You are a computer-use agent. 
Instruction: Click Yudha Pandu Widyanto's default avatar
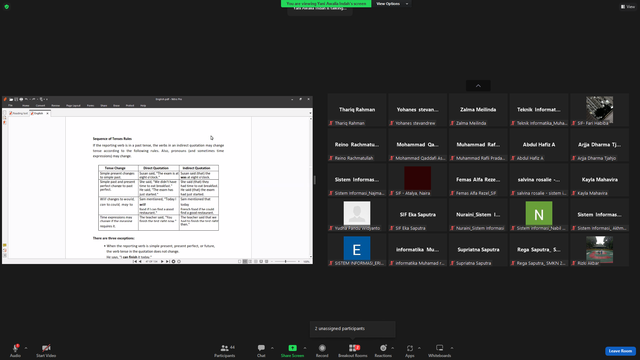pos(357,213)
